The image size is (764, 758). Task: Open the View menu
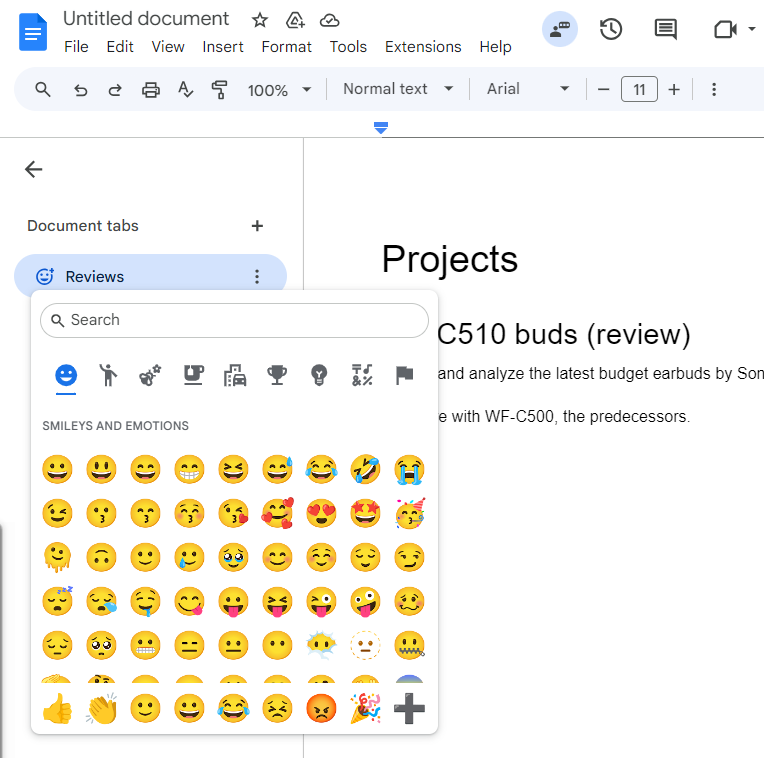168,47
